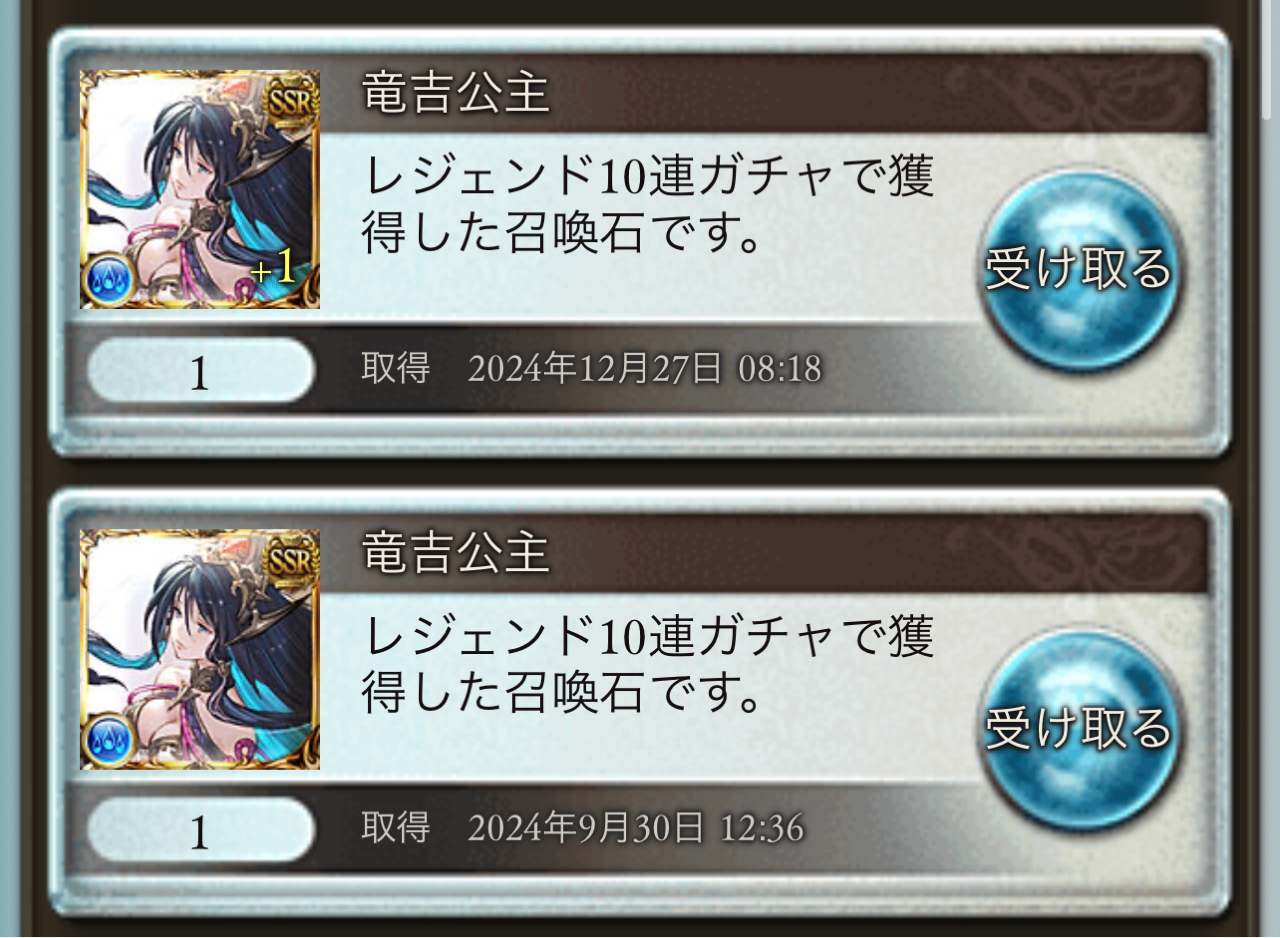The height and width of the screenshot is (938, 1280).
Task: Open the 竜吉公主 thumbnail marked +1
Action: [x=200, y=189]
